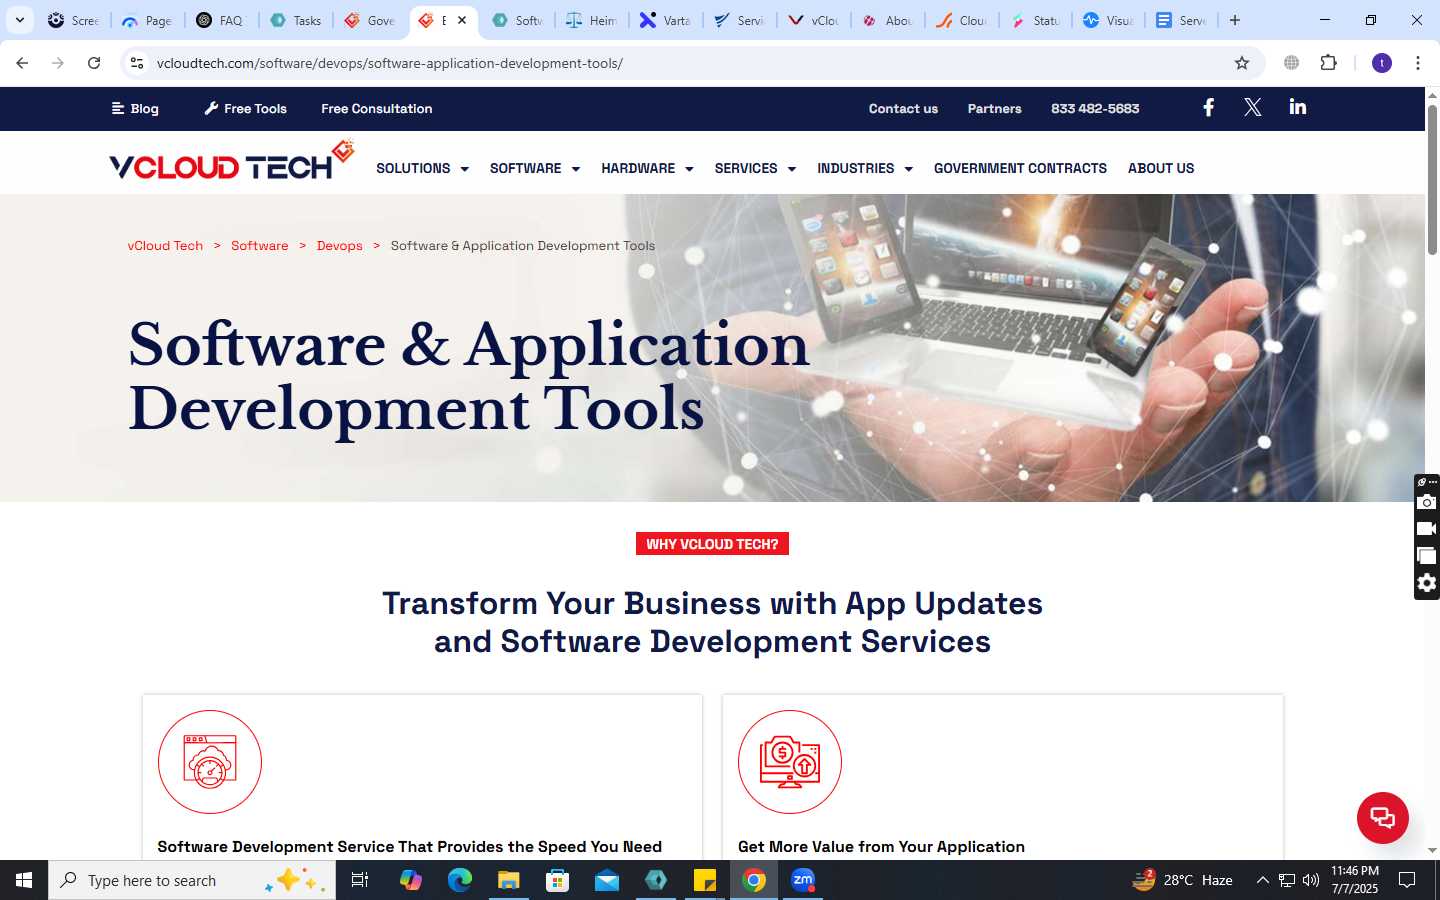Open the notifications center icon
The height and width of the screenshot is (900, 1440).
tap(1407, 880)
